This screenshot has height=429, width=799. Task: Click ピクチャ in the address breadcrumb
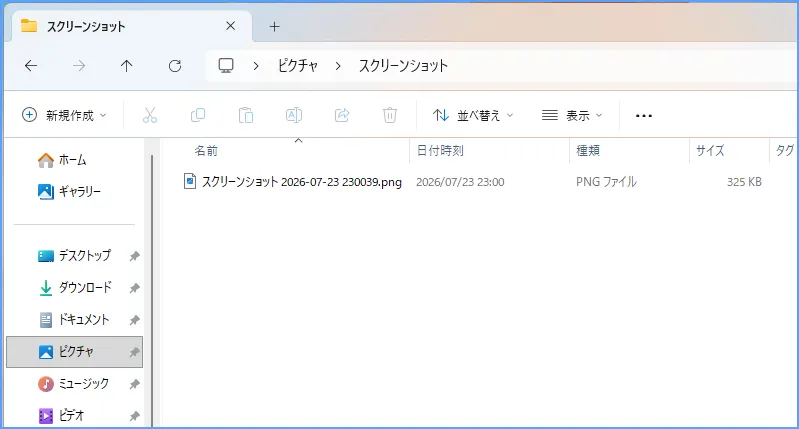(298, 66)
